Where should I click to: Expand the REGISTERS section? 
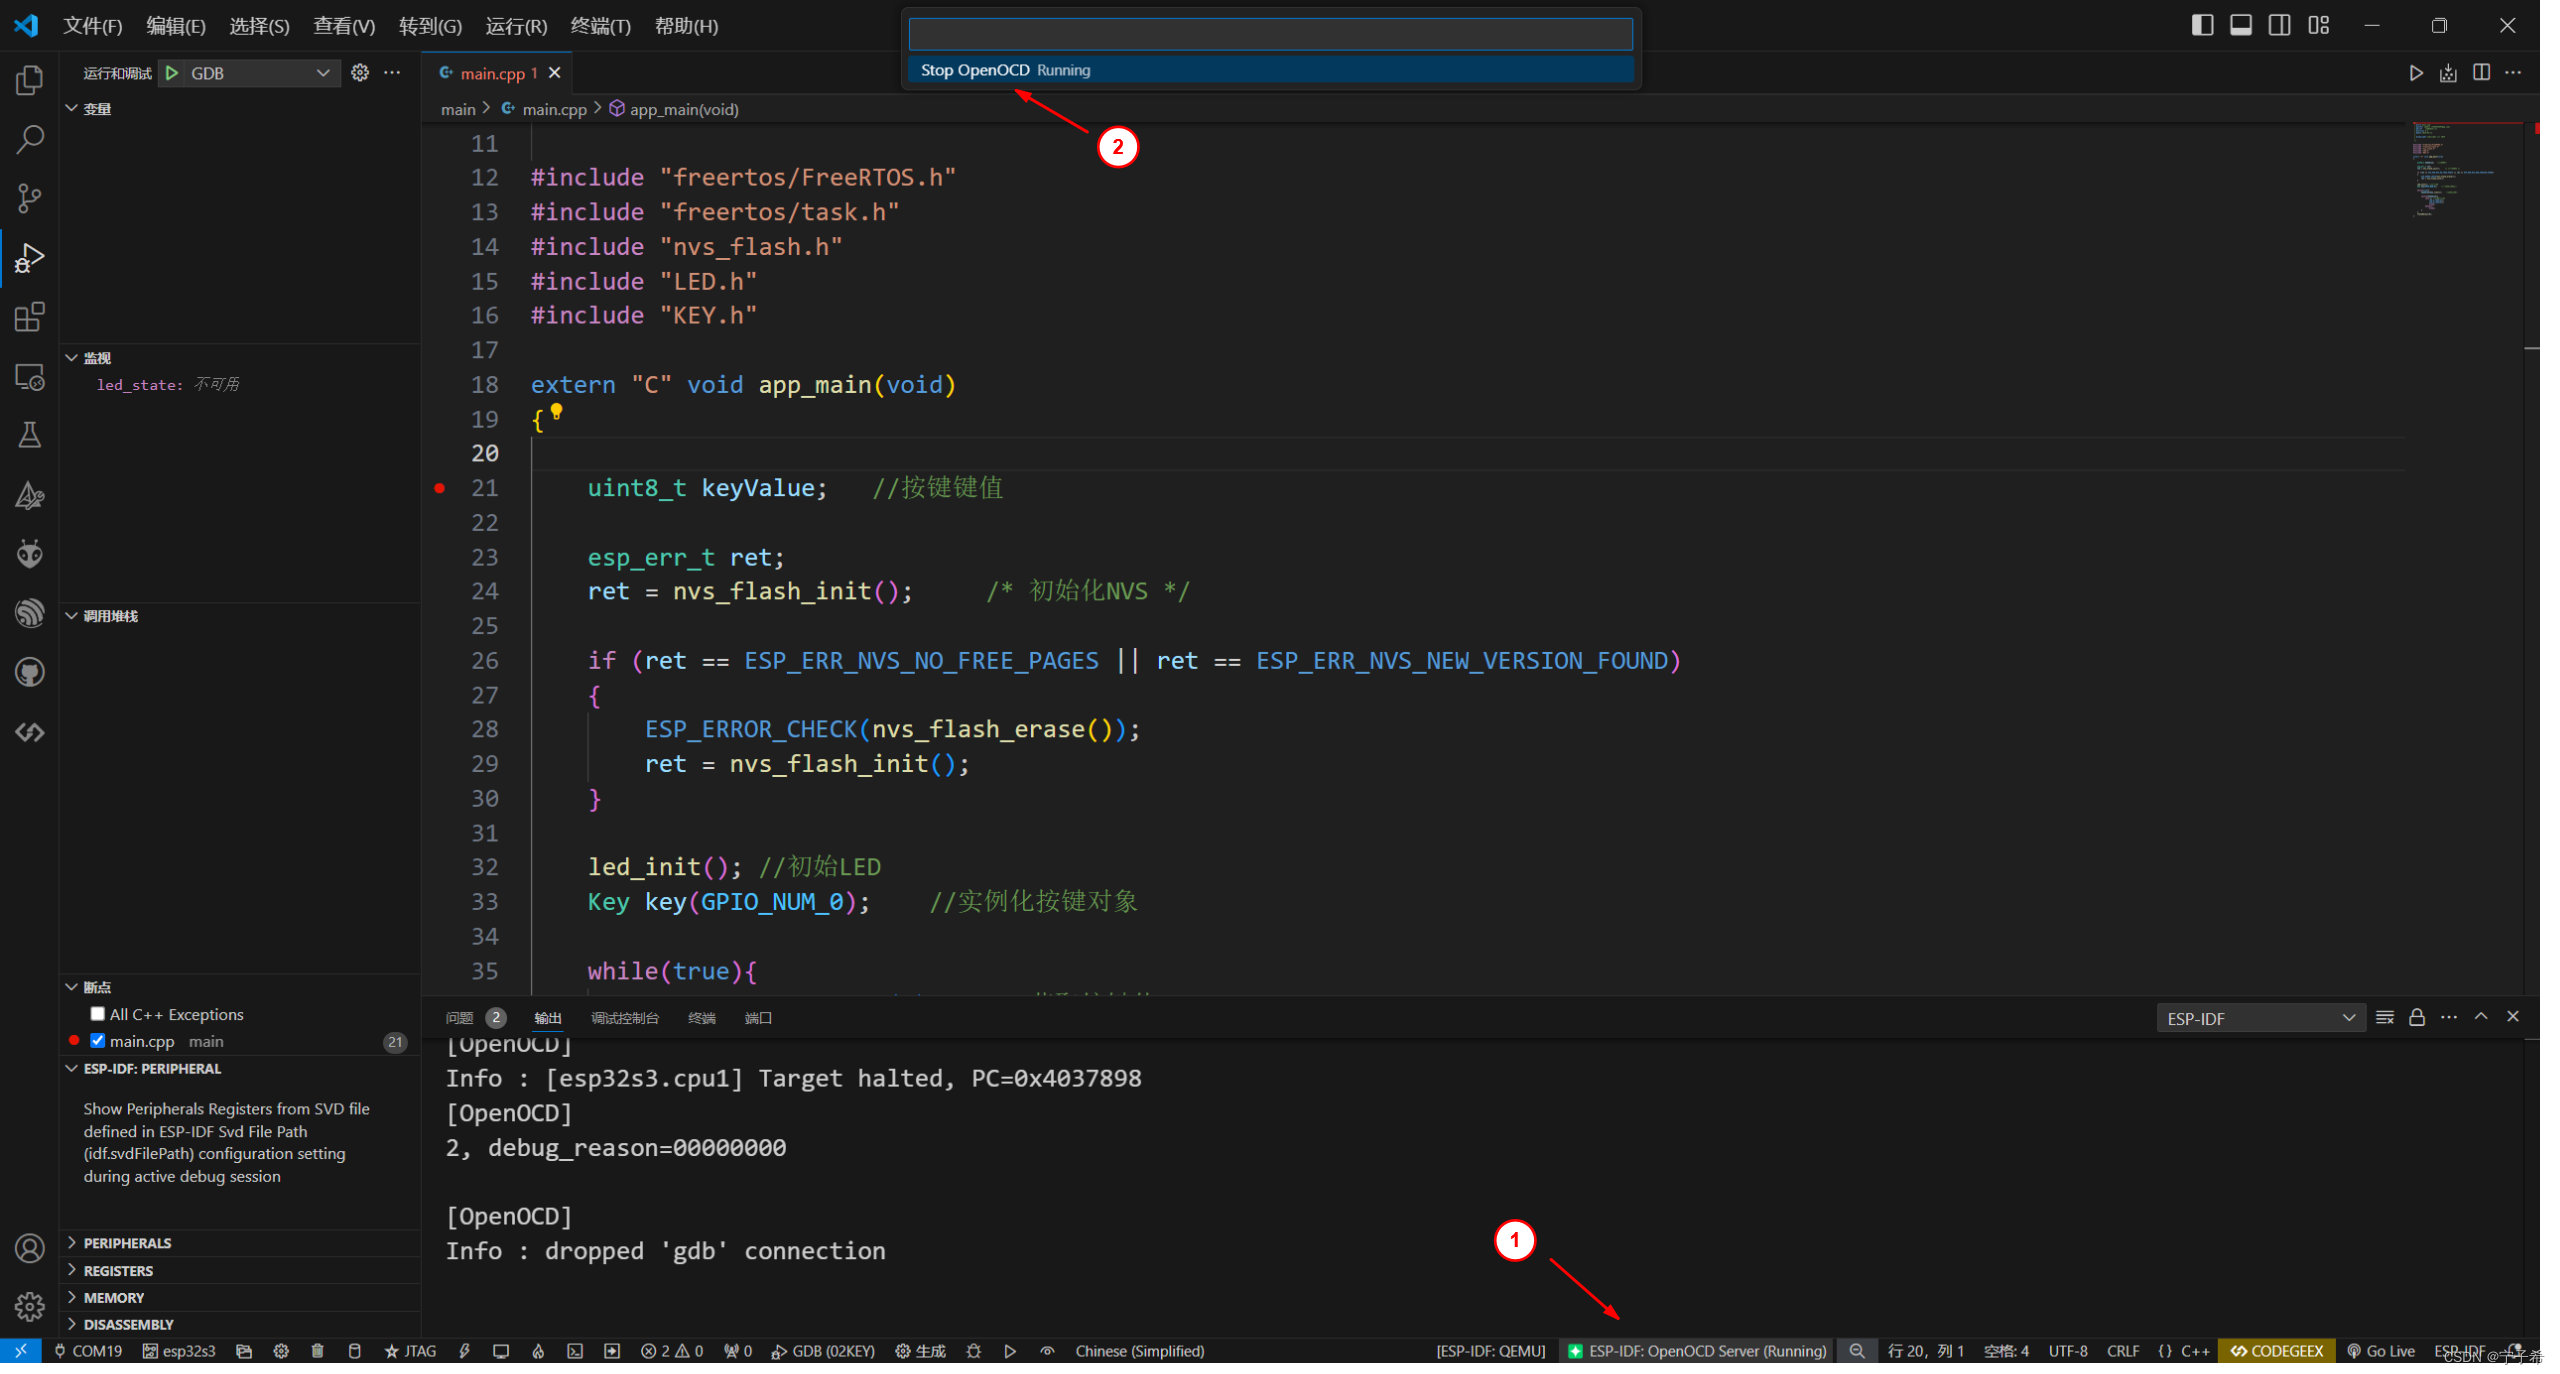(x=118, y=1271)
